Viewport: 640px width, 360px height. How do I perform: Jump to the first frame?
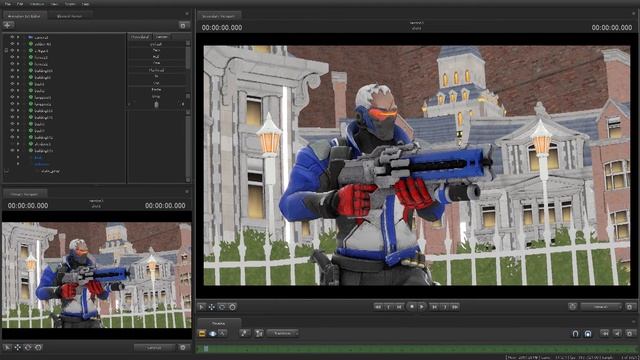tap(378, 307)
